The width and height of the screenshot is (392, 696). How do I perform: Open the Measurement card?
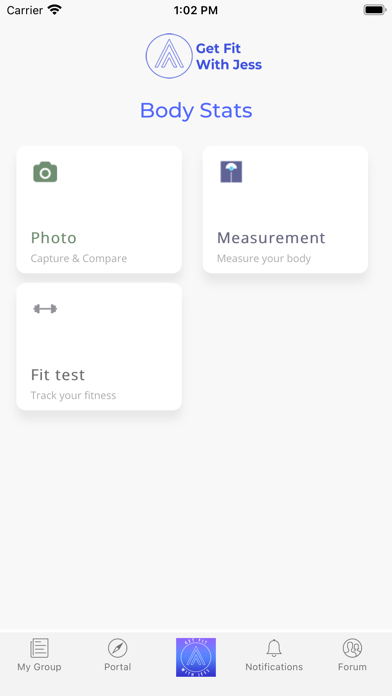coord(285,210)
